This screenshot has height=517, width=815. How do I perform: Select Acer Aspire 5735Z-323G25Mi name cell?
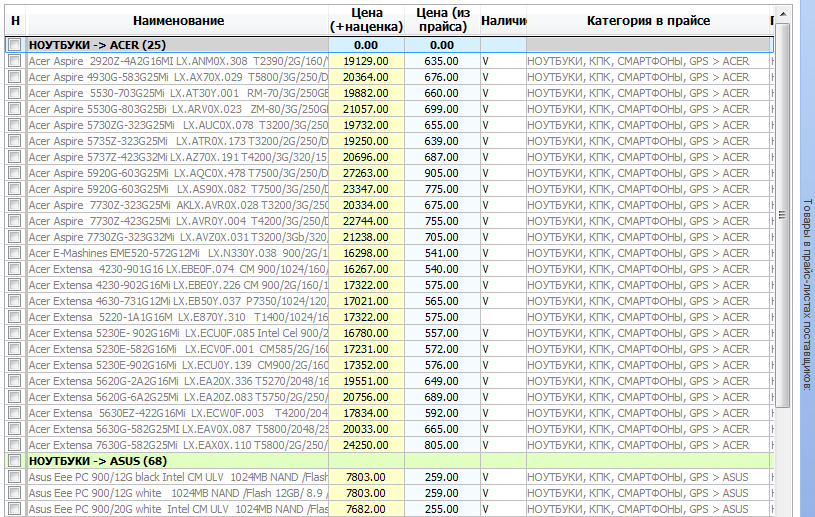pyautogui.click(x=178, y=141)
